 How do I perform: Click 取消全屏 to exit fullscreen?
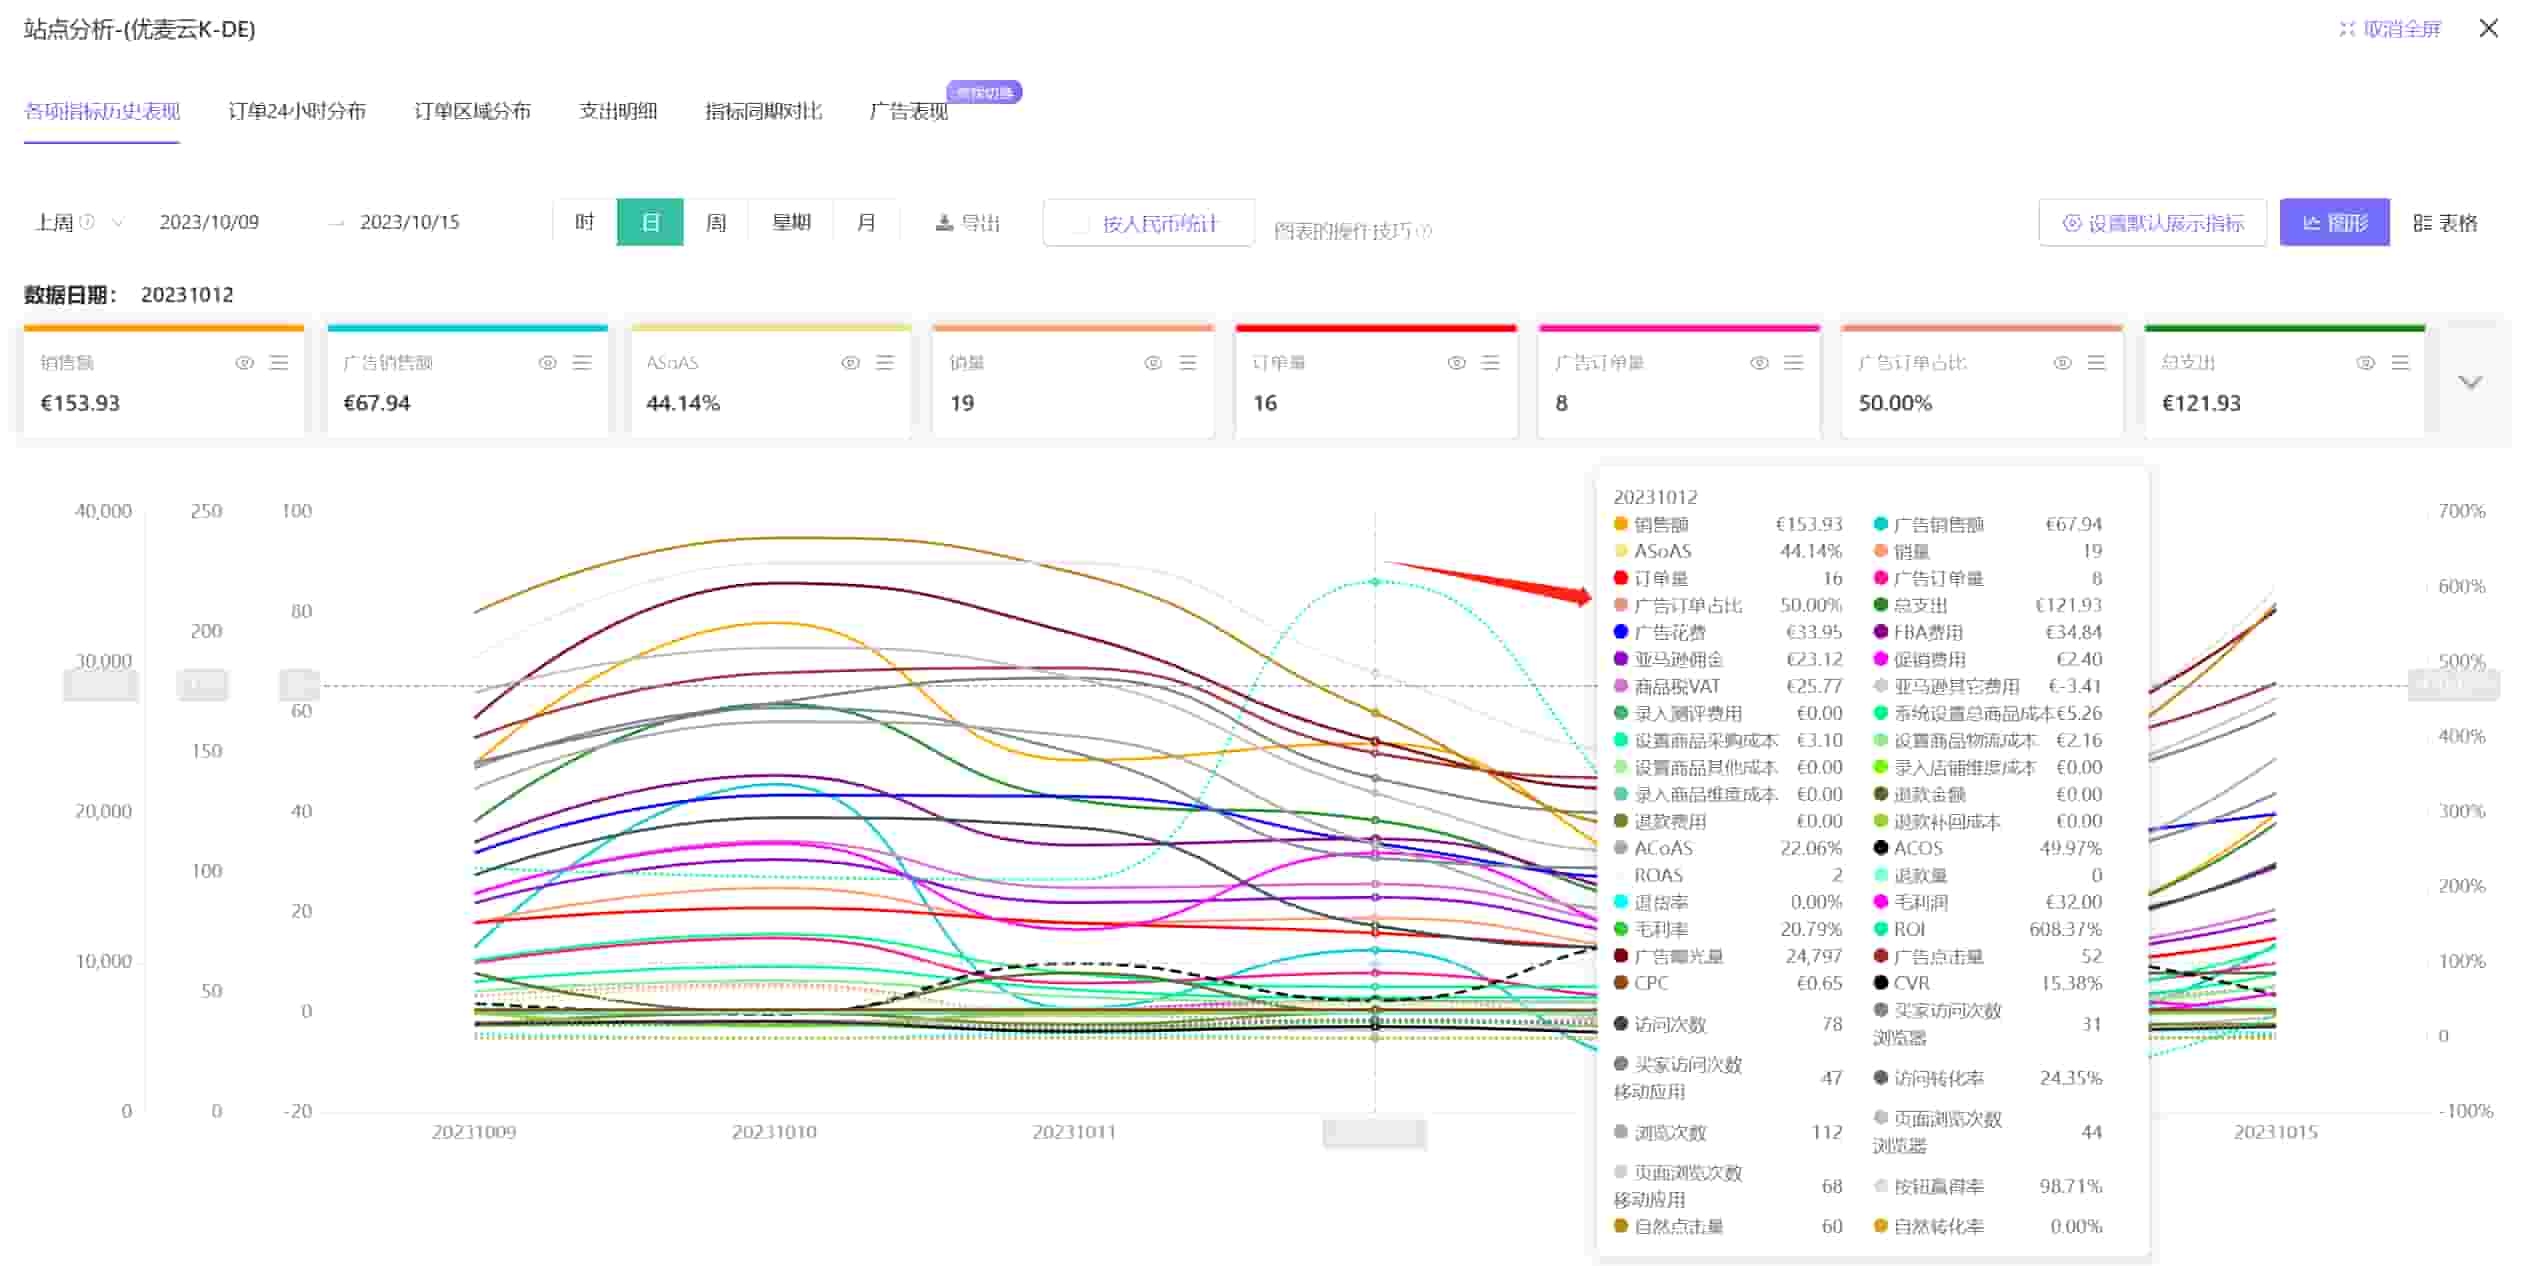point(2390,29)
